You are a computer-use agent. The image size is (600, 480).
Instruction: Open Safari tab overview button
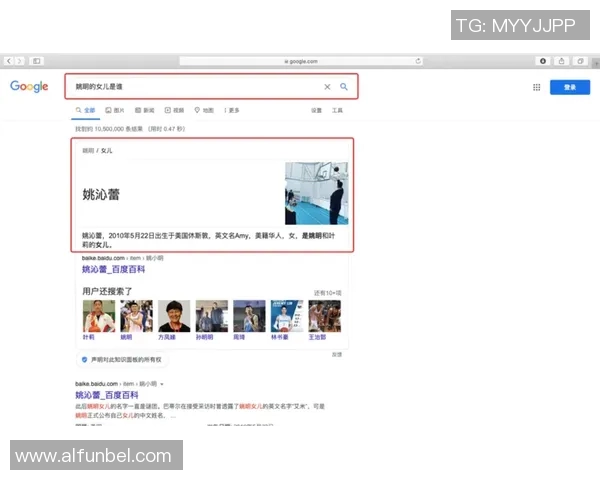tap(581, 61)
